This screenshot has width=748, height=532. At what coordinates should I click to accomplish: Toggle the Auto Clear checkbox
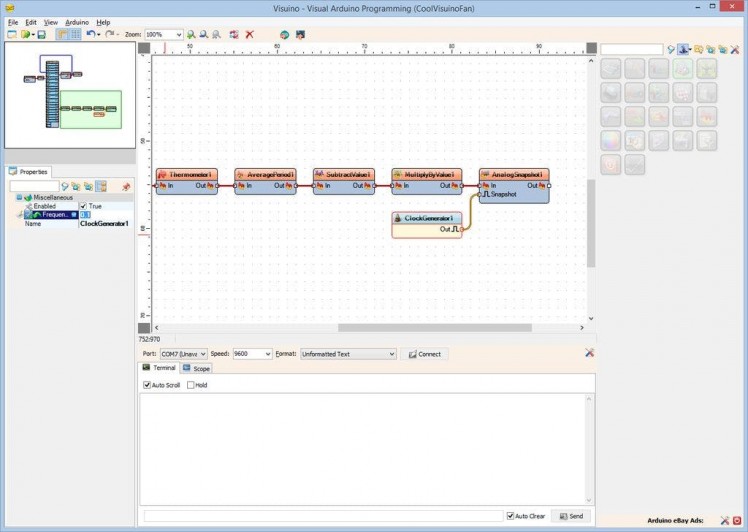coord(511,516)
